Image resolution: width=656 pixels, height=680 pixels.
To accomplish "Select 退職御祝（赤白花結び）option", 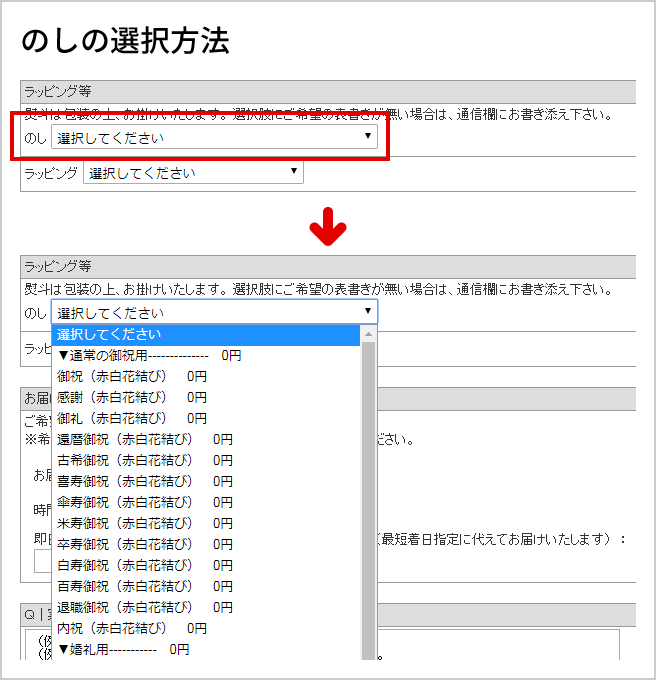I will point(206,607).
